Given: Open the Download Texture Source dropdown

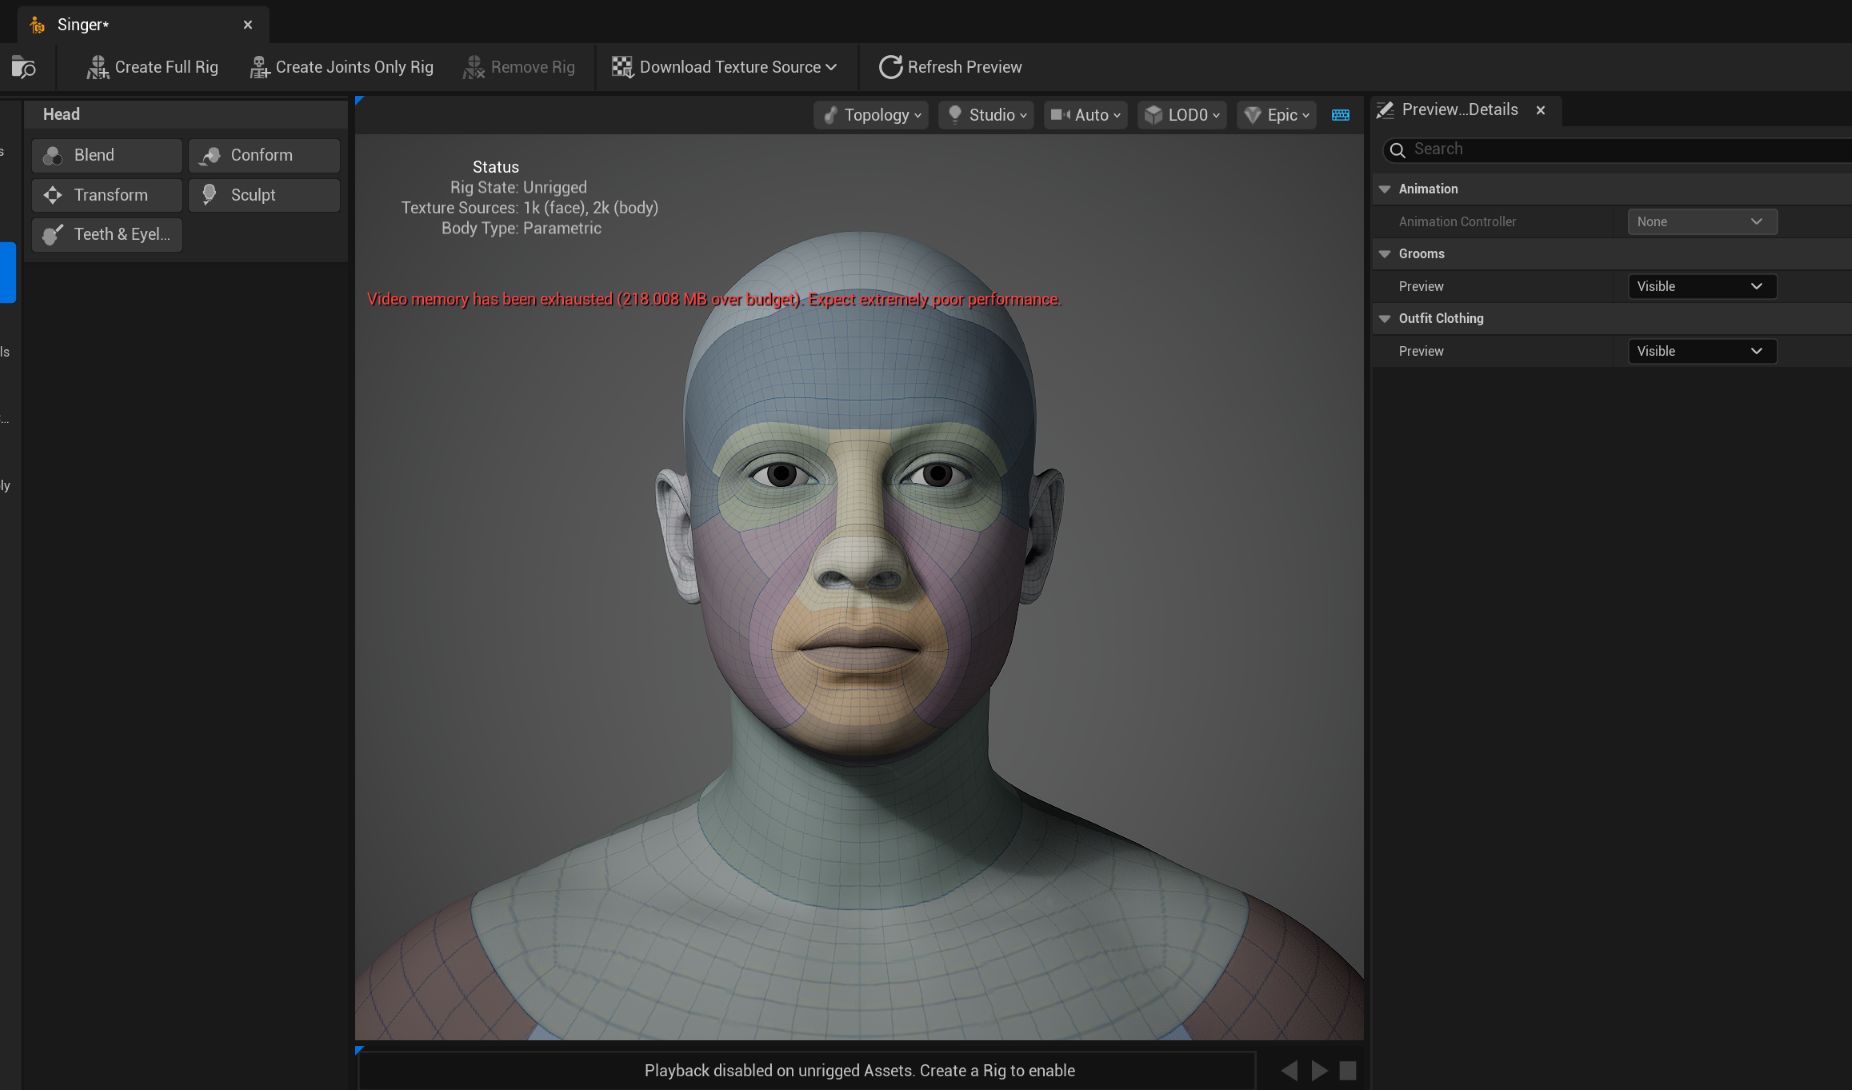Looking at the screenshot, I should (x=724, y=67).
